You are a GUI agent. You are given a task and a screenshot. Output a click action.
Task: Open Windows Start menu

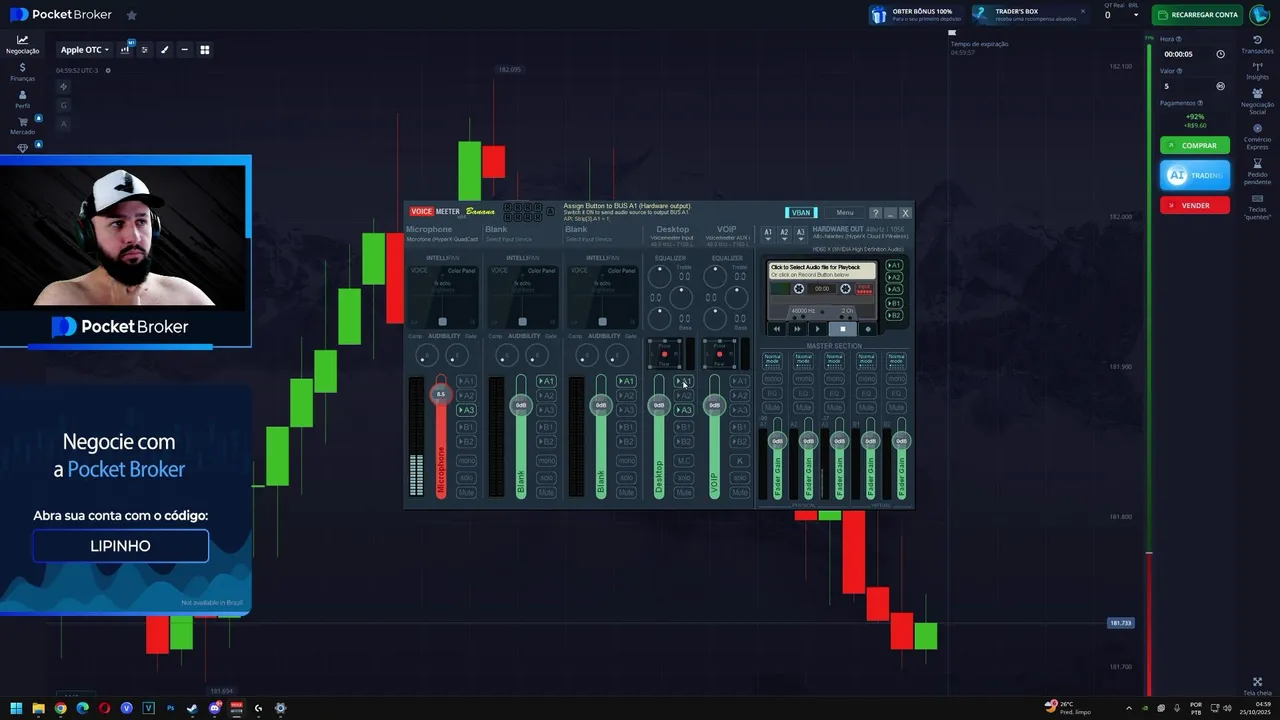click(x=16, y=708)
